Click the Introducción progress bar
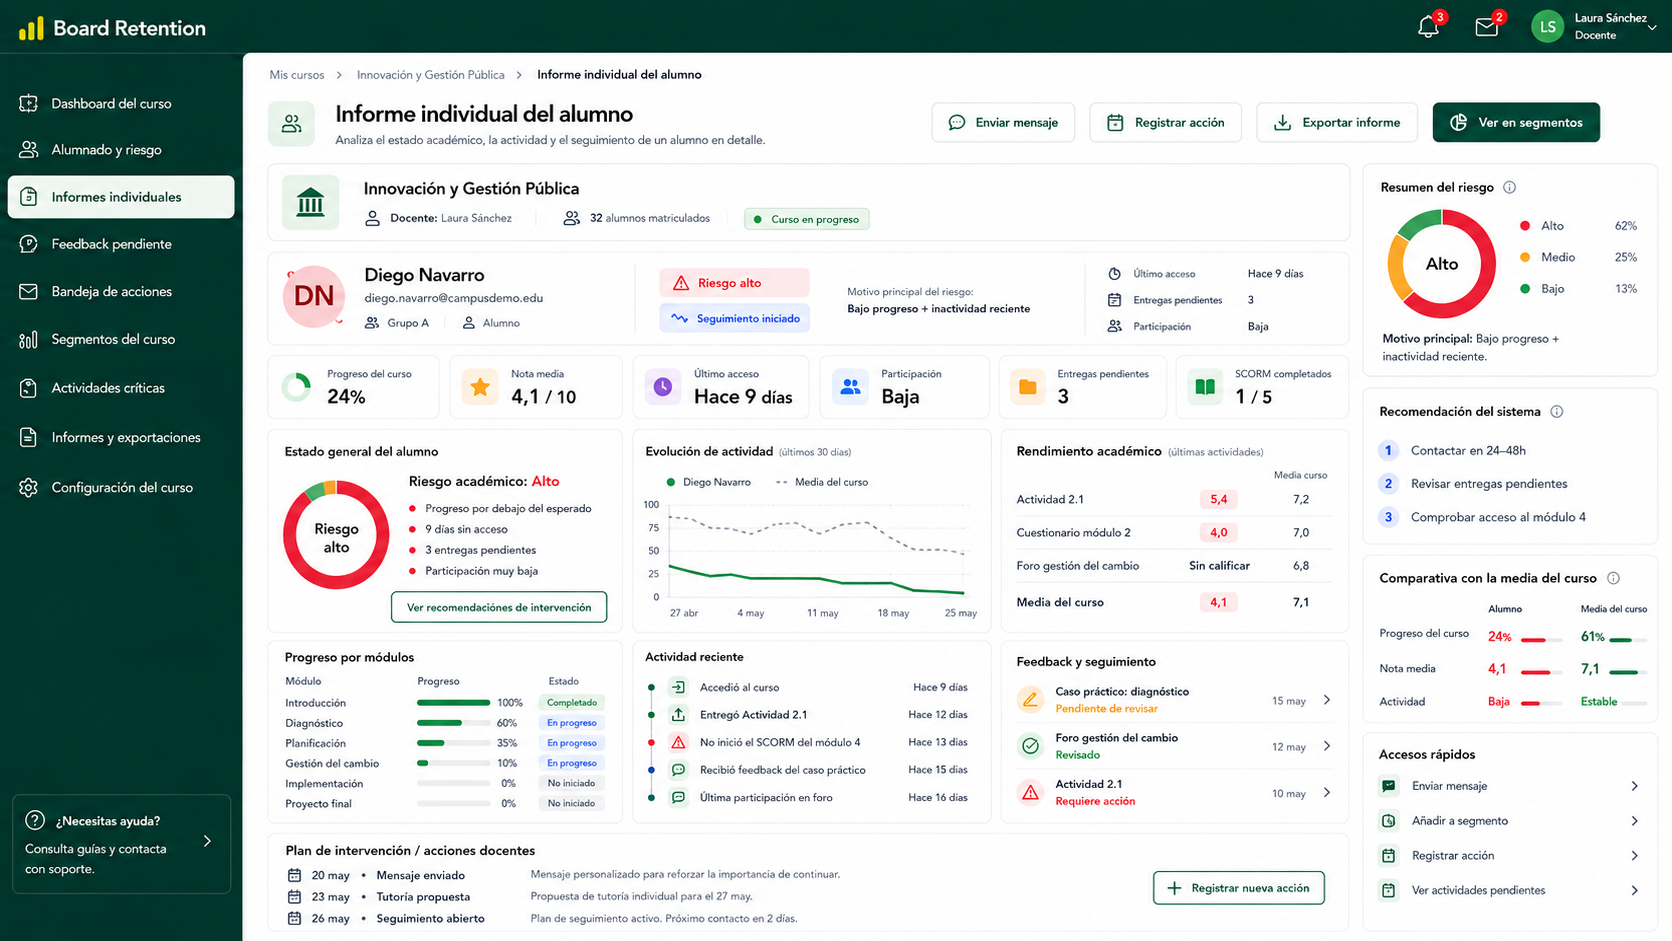This screenshot has width=1672, height=941. [x=453, y=703]
